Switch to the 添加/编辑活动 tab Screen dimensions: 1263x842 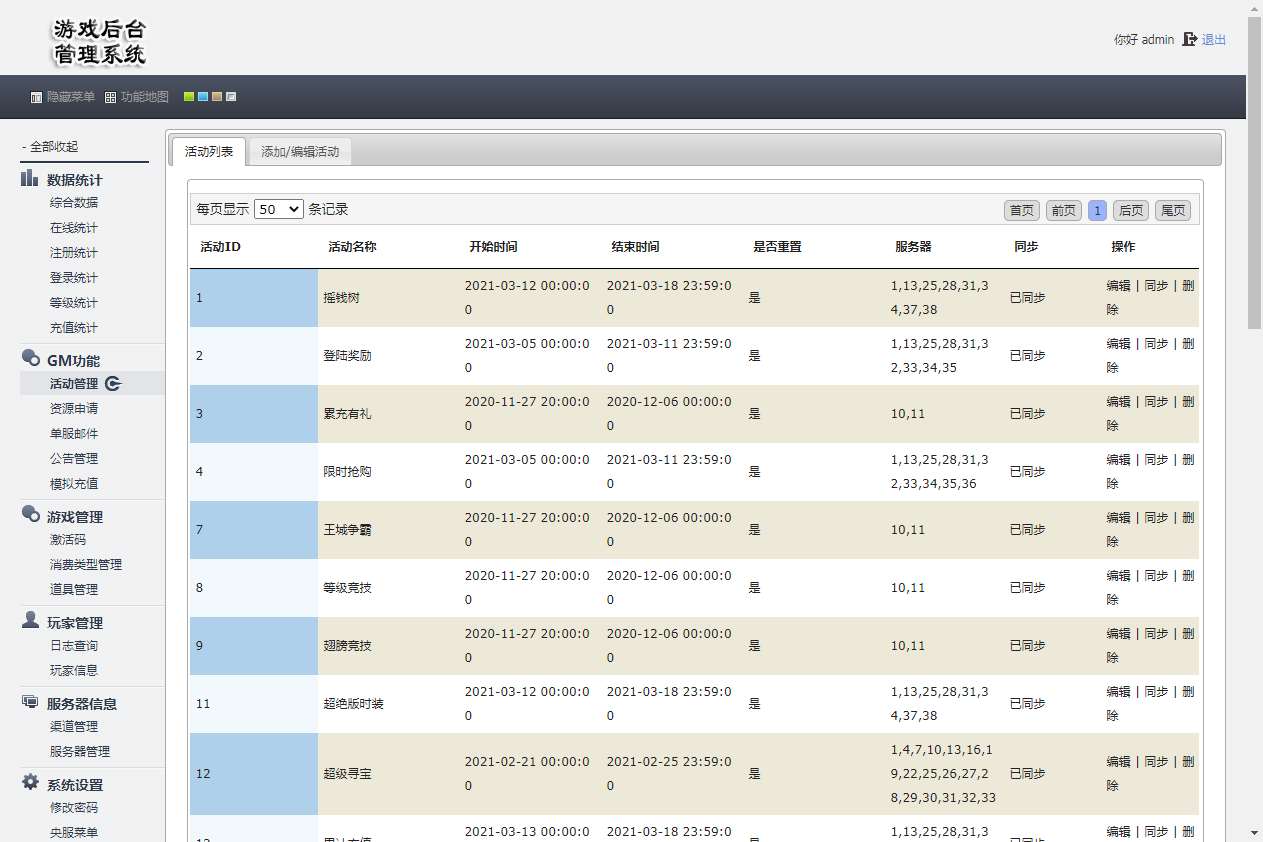tap(300, 152)
